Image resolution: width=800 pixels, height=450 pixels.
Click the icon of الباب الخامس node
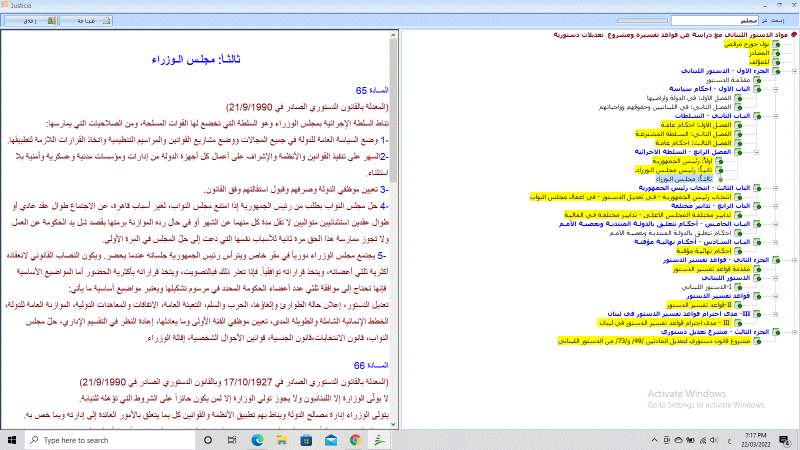pos(757,224)
